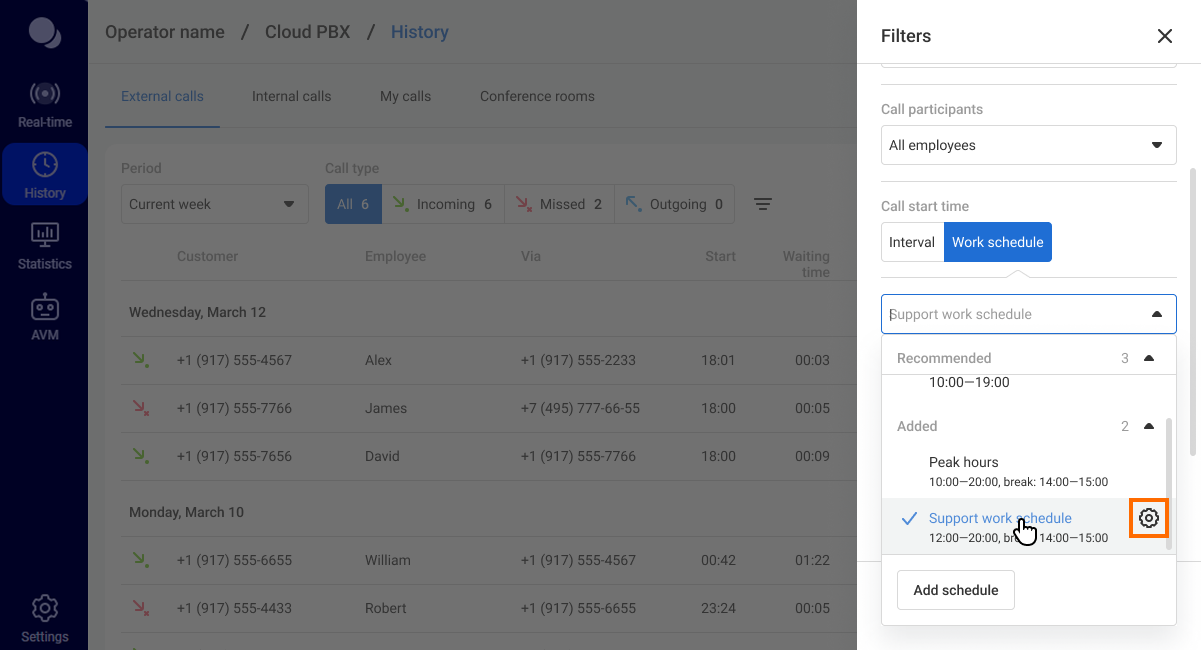This screenshot has height=650, width=1201.
Task: Collapse the Added schedules group
Action: pos(1148,426)
